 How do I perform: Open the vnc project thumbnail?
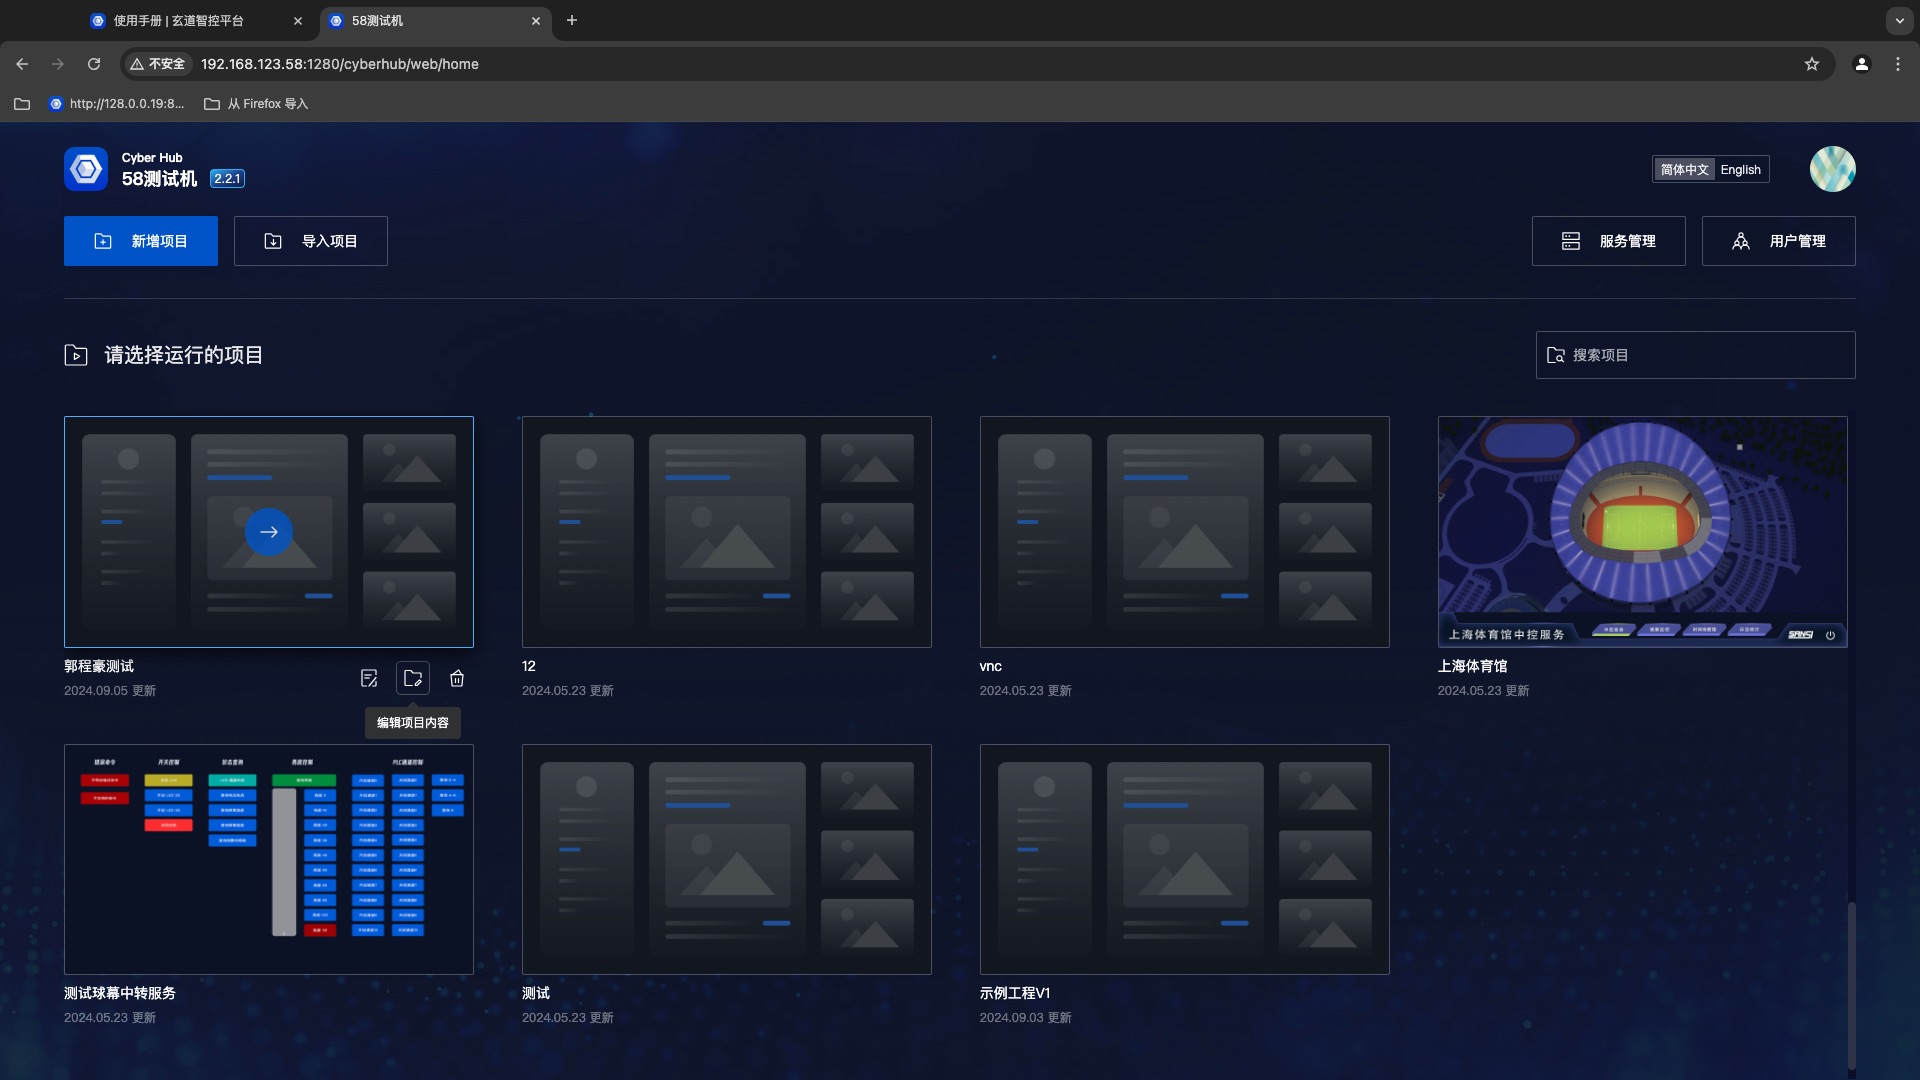point(1184,532)
